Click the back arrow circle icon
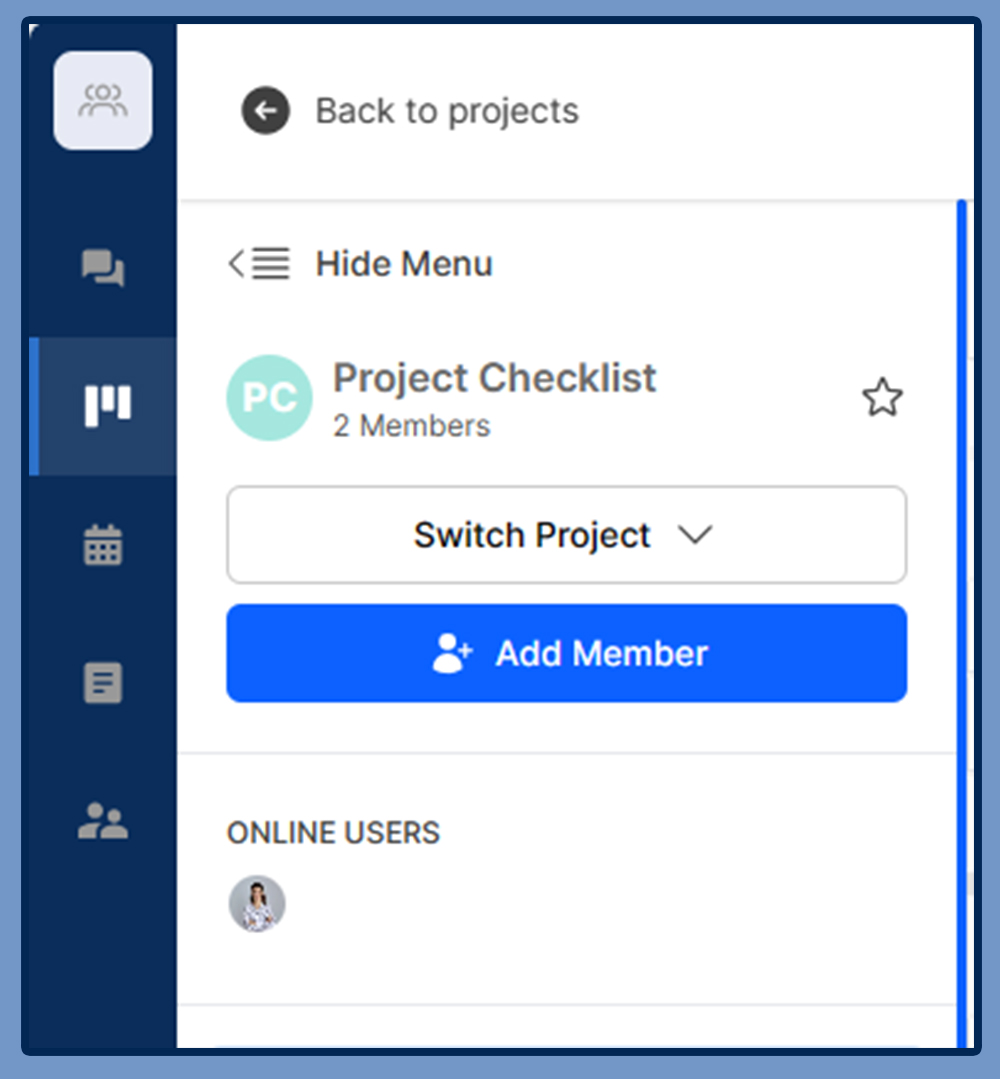This screenshot has width=1000, height=1079. pos(265,110)
